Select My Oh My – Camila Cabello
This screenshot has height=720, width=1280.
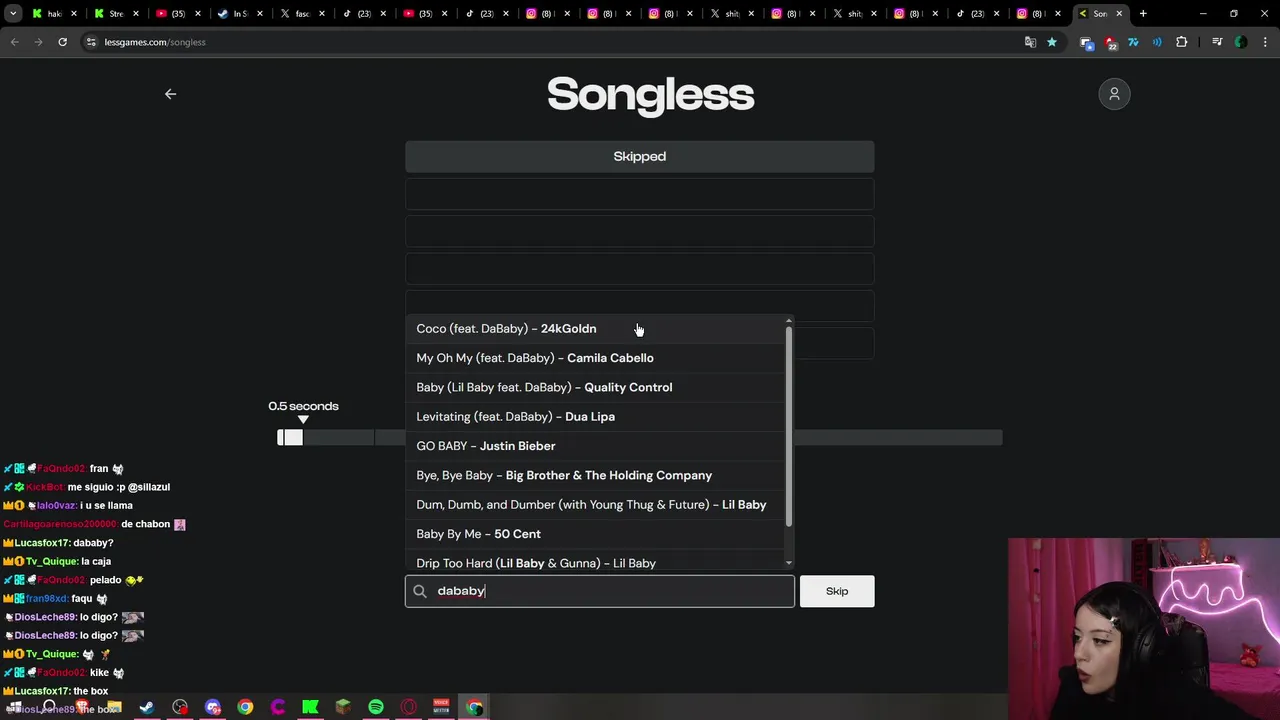(x=596, y=358)
